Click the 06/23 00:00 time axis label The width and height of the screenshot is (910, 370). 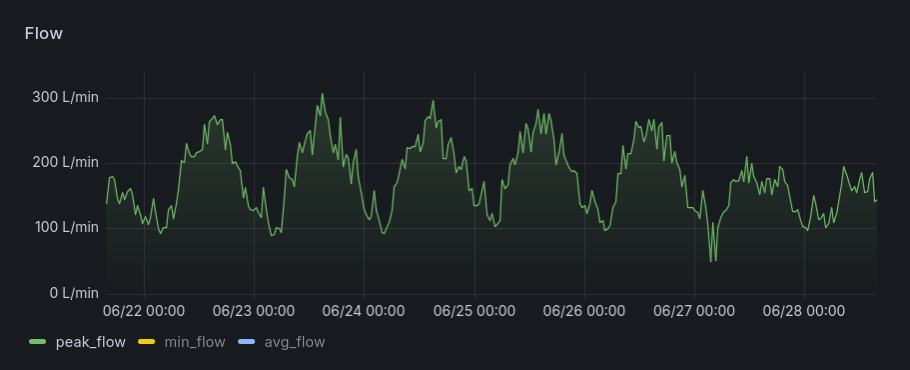click(254, 311)
